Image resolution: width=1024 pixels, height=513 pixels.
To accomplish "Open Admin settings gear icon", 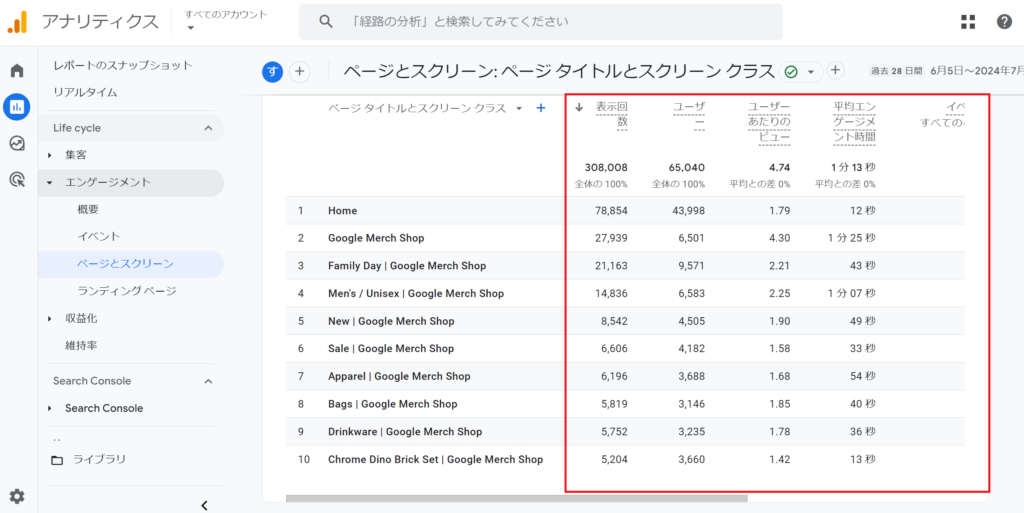I will [17, 496].
